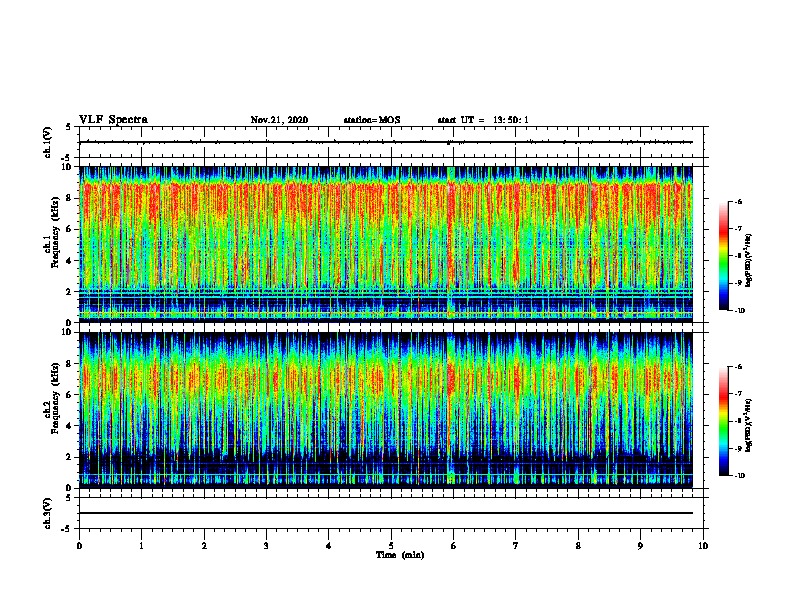Click the bright burst near 6 min in ch.1
792x612 pixels.
[450, 242]
